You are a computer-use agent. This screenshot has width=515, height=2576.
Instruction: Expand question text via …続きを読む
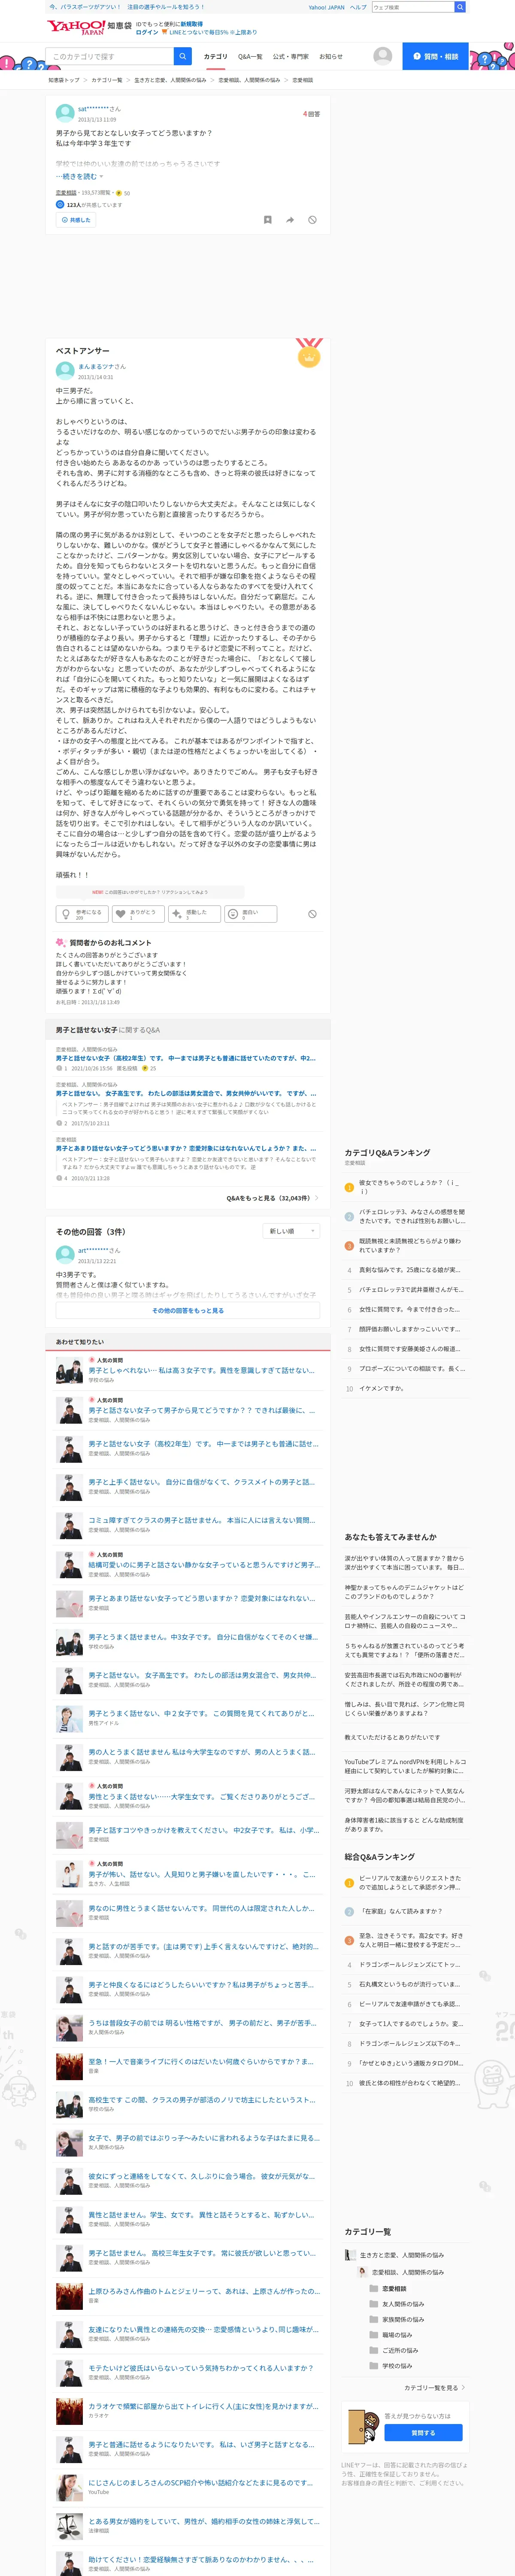(79, 177)
